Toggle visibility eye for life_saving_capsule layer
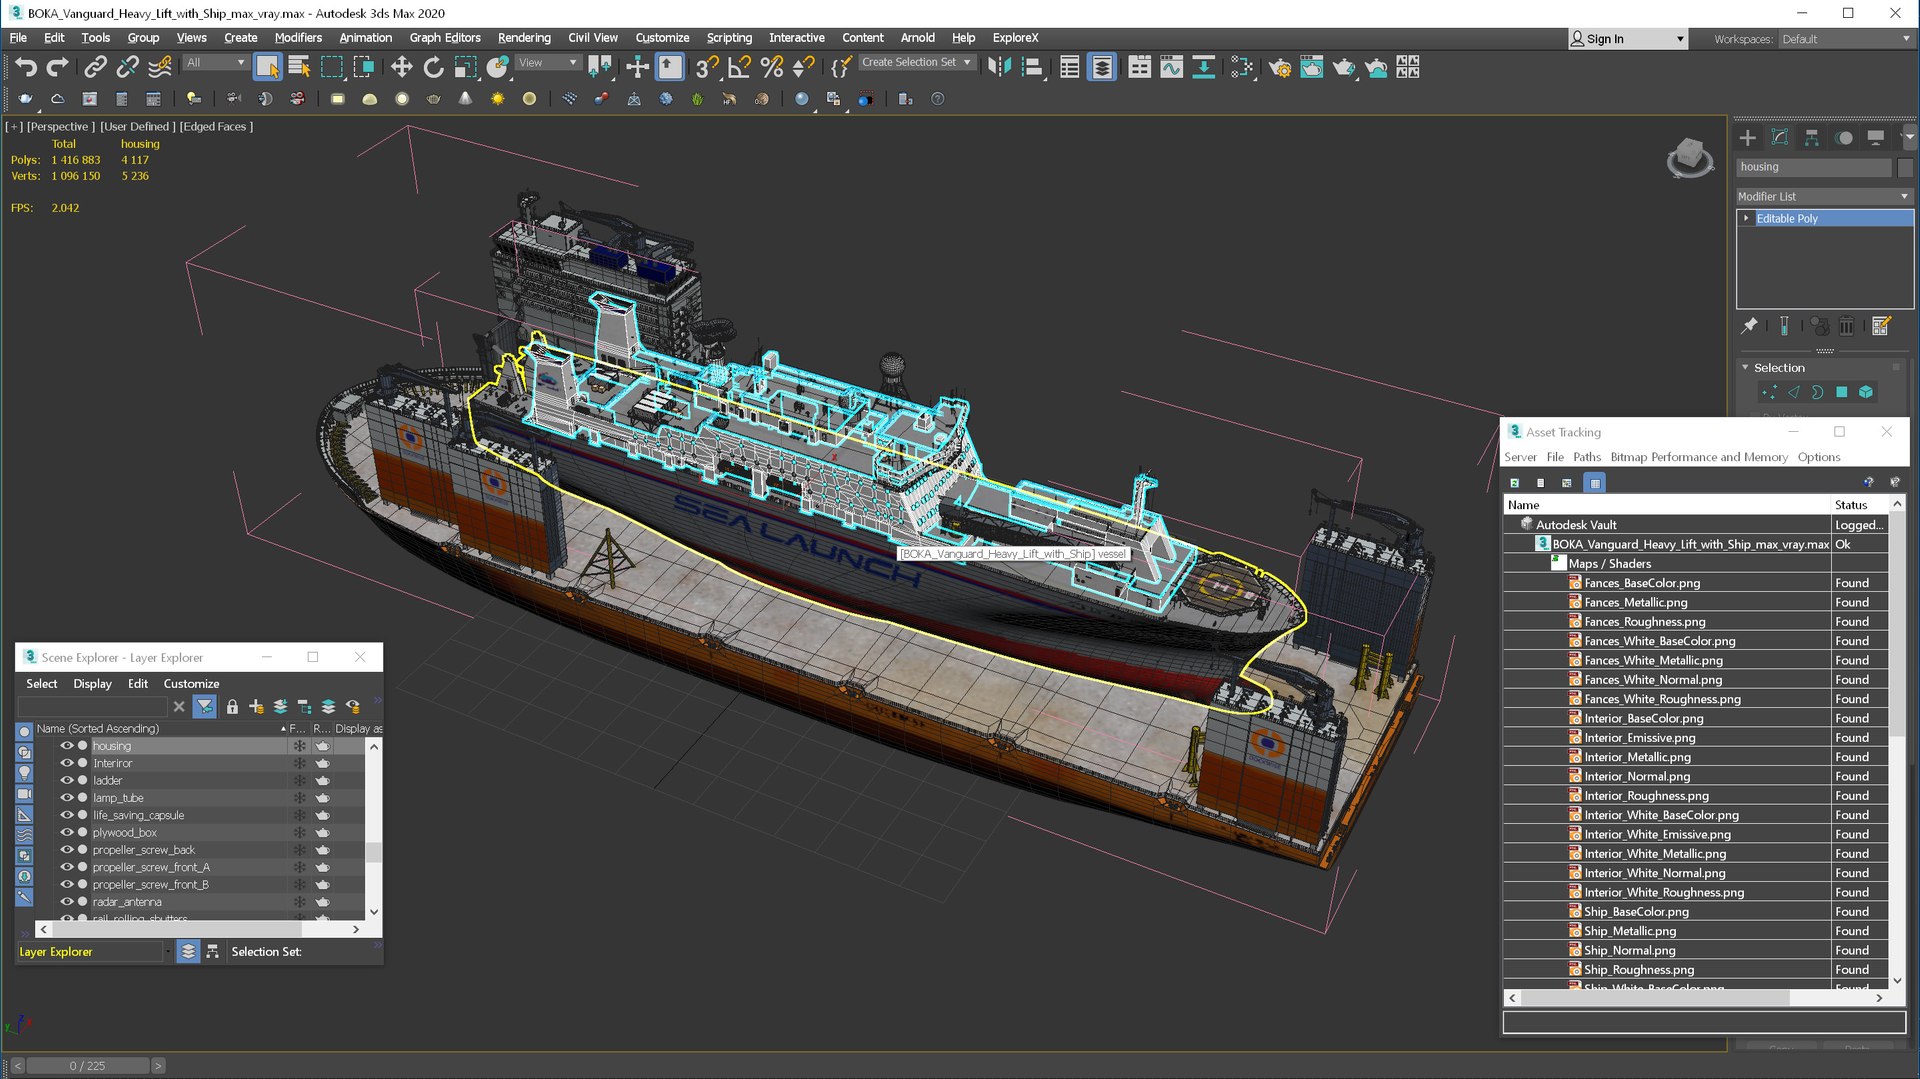Image resolution: width=1920 pixels, height=1079 pixels. point(67,815)
